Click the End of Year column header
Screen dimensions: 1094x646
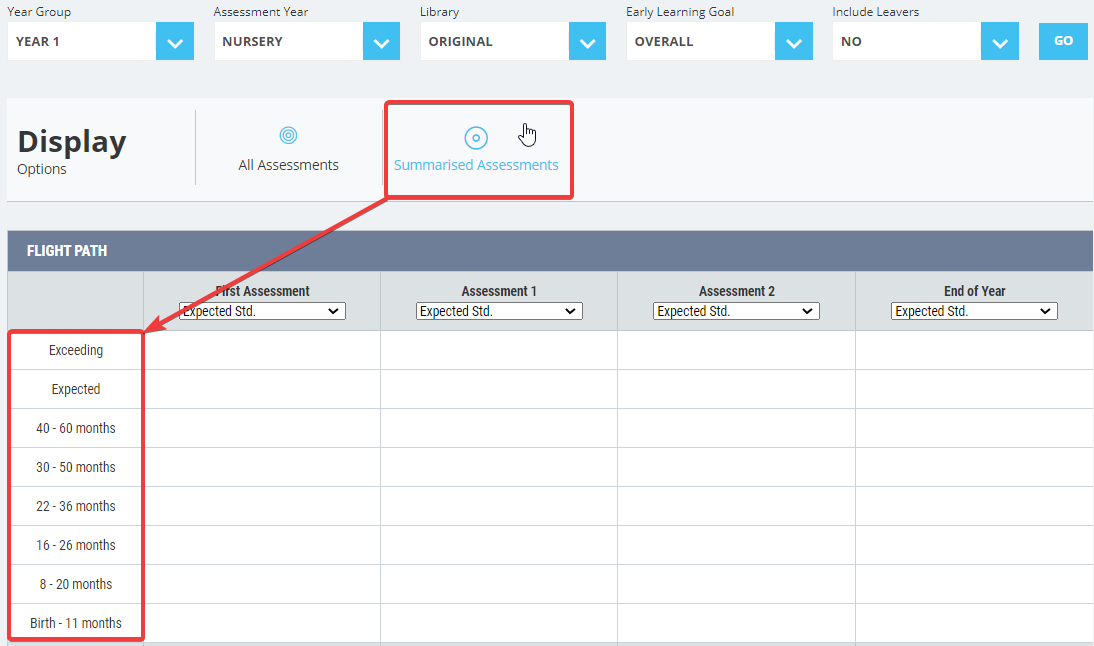pyautogui.click(x=975, y=291)
